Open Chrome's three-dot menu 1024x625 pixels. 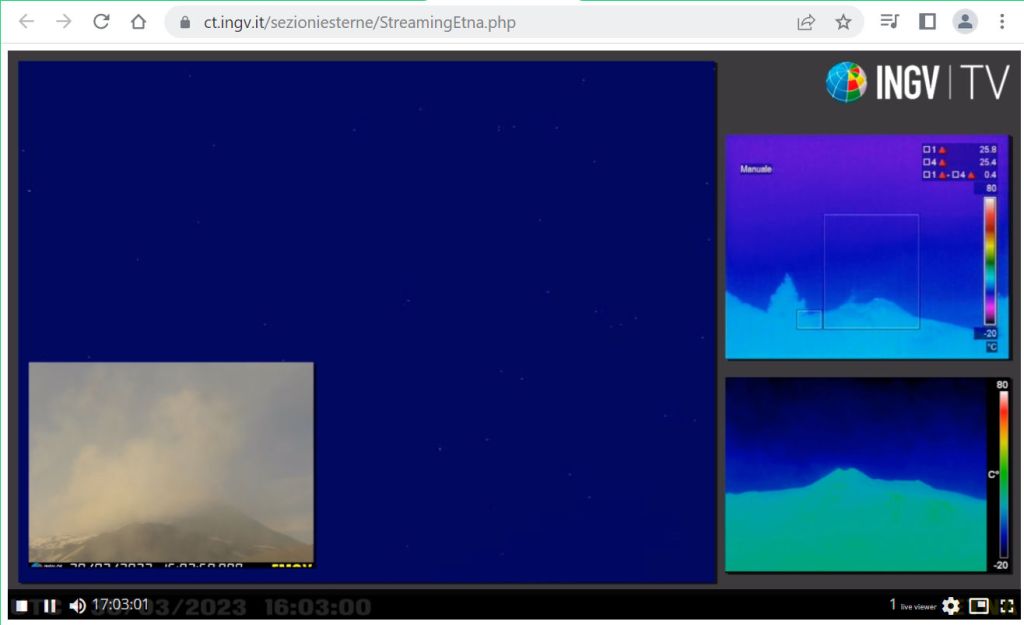[1002, 22]
